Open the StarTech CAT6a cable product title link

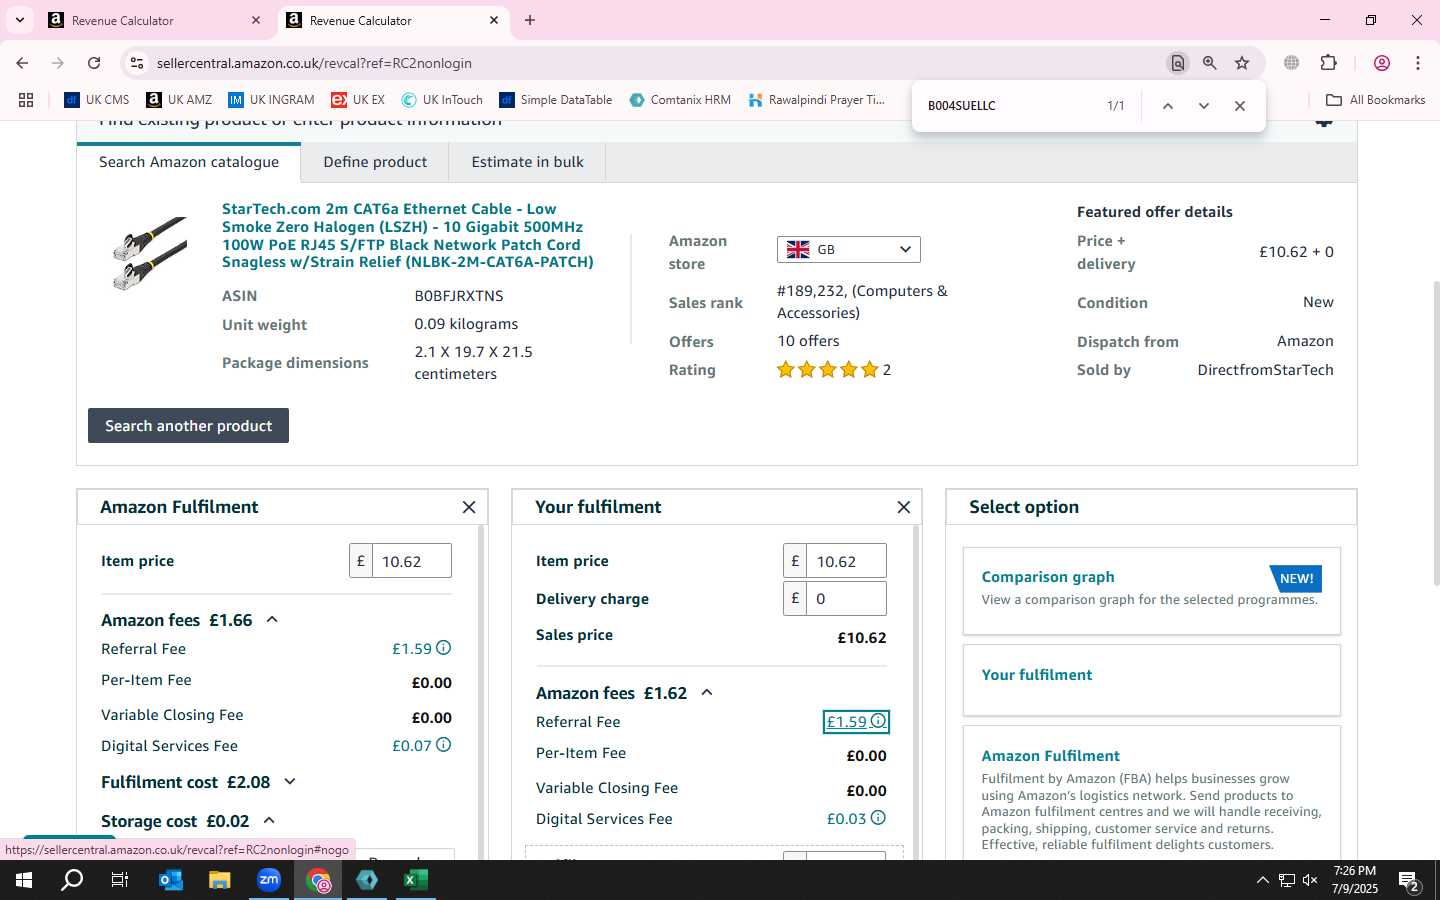coord(408,235)
